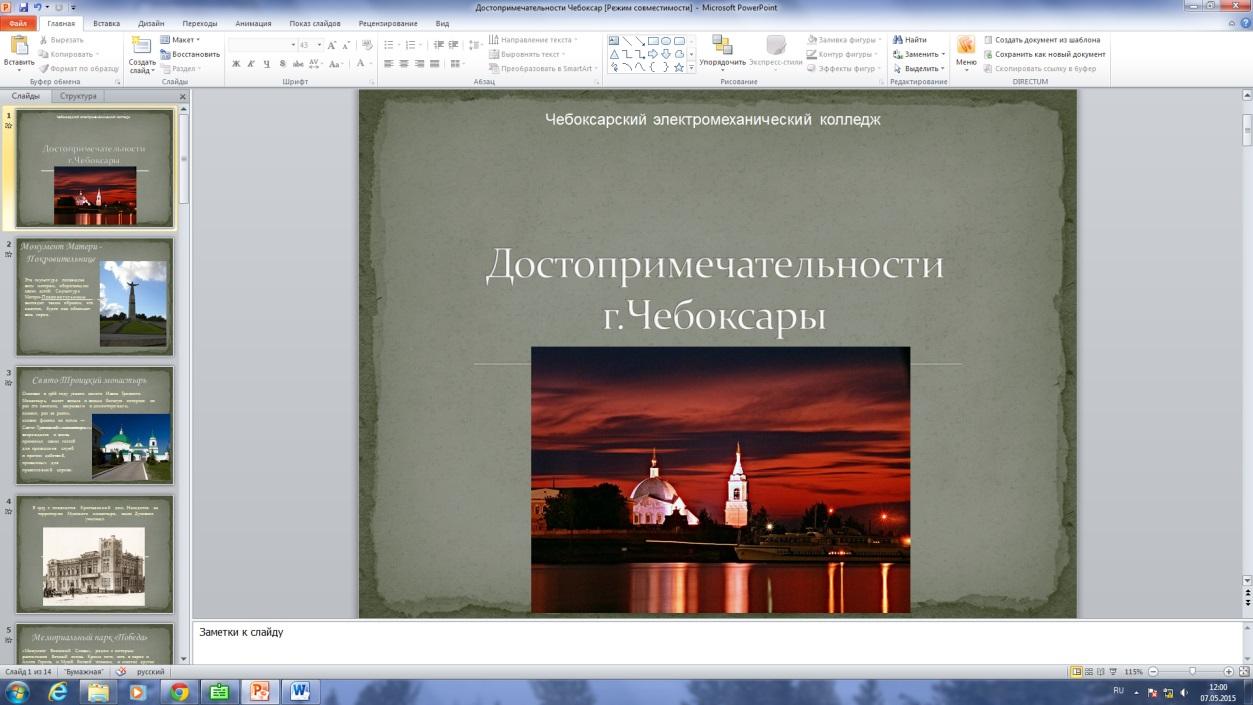This screenshot has height=705, width=1253.
Task: Click the Arrange (Упорядочить) icon
Action: [722, 45]
